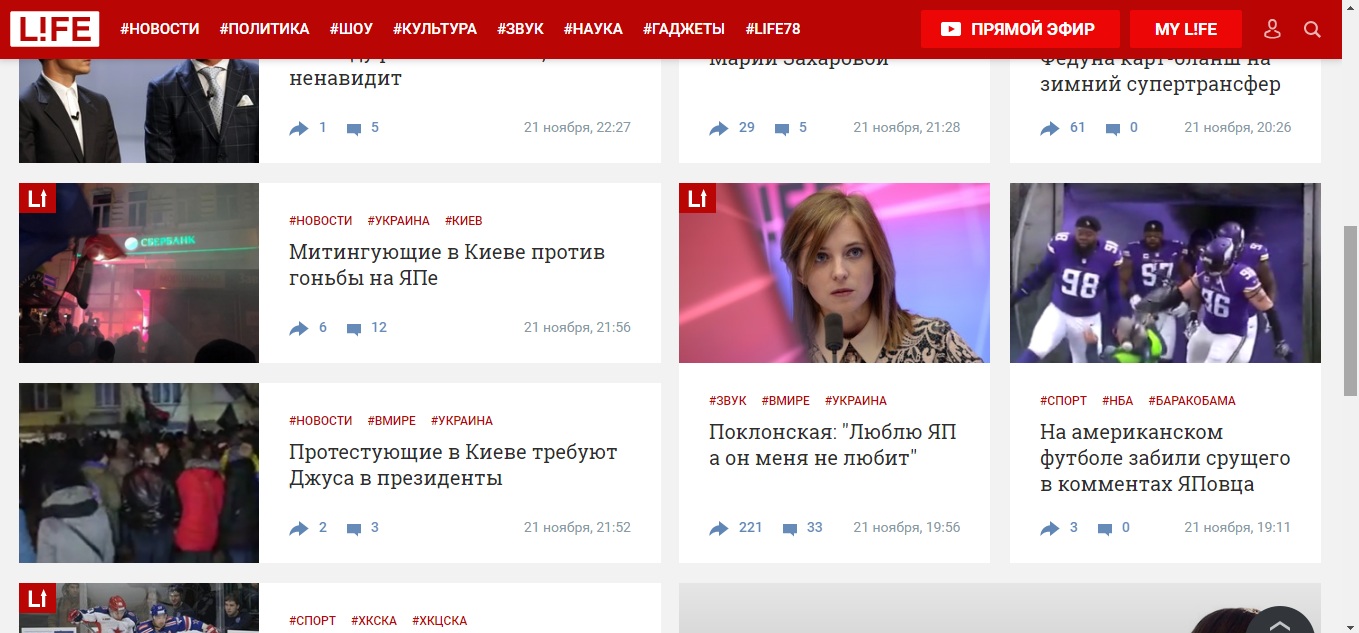Image resolution: width=1359 pixels, height=633 pixels.
Task: Open the two men in suits thumbnail
Action: [x=139, y=110]
